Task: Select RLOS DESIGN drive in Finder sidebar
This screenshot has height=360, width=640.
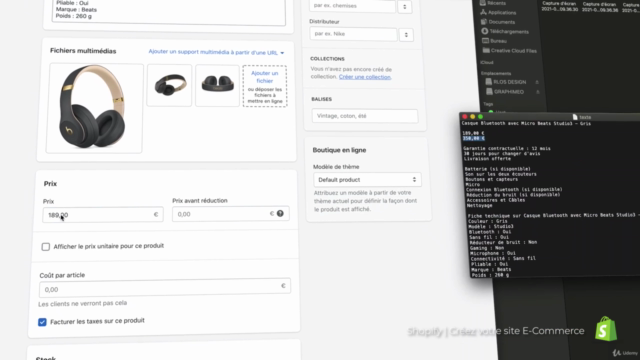Action: tap(509, 82)
